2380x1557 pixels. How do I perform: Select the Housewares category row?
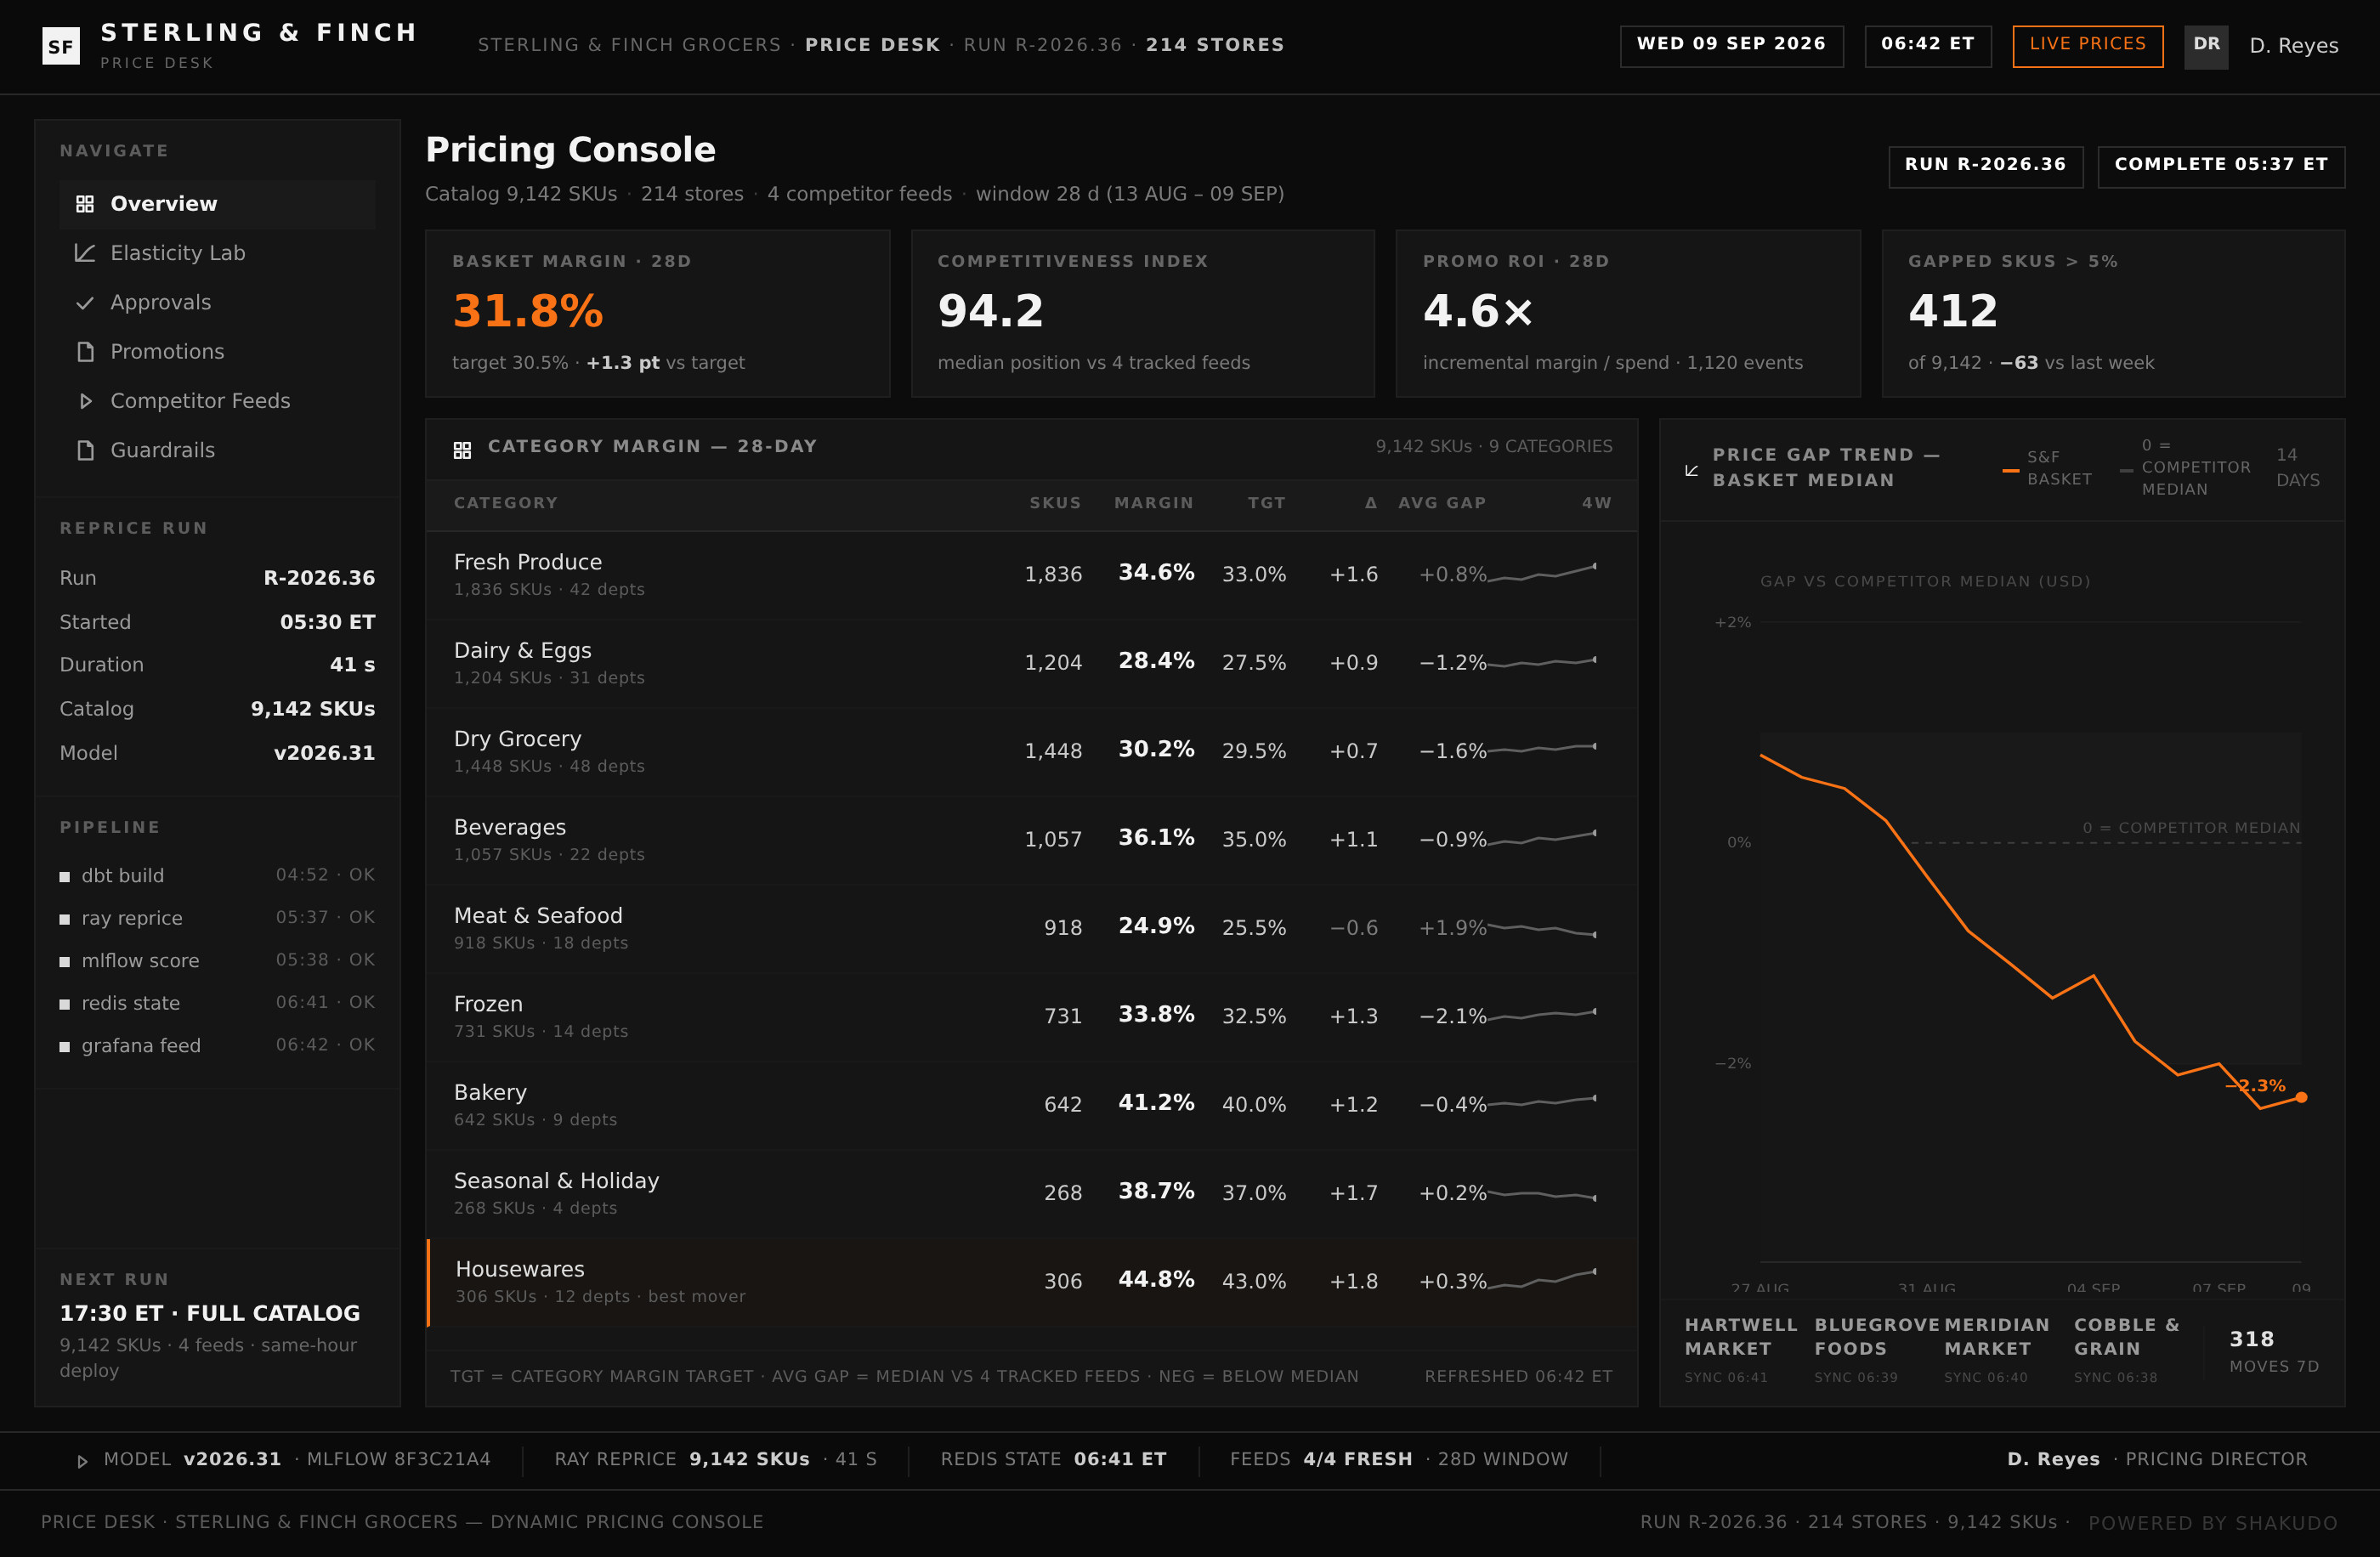tap(1031, 1283)
